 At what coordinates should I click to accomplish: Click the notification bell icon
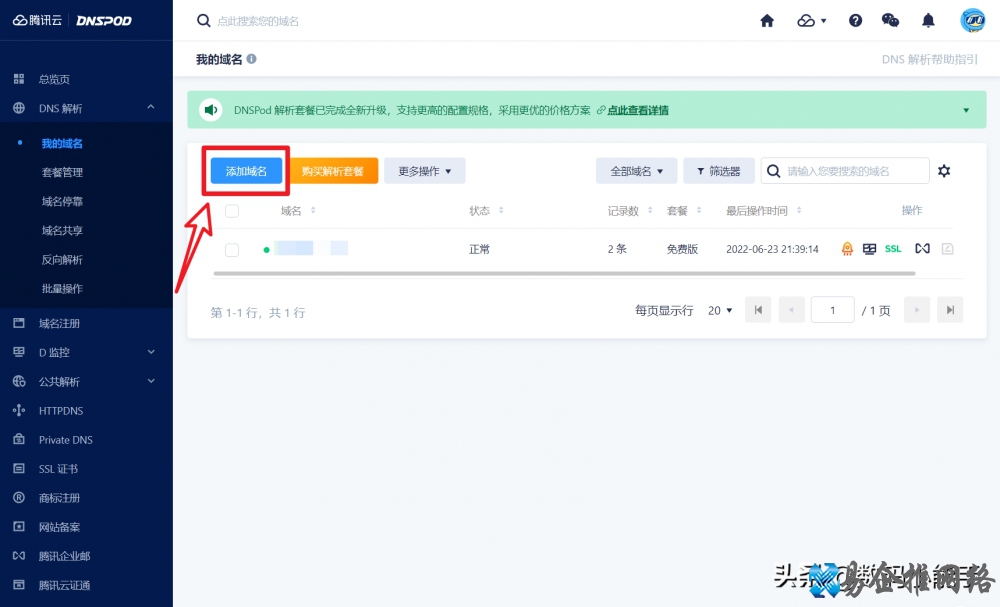(927, 20)
